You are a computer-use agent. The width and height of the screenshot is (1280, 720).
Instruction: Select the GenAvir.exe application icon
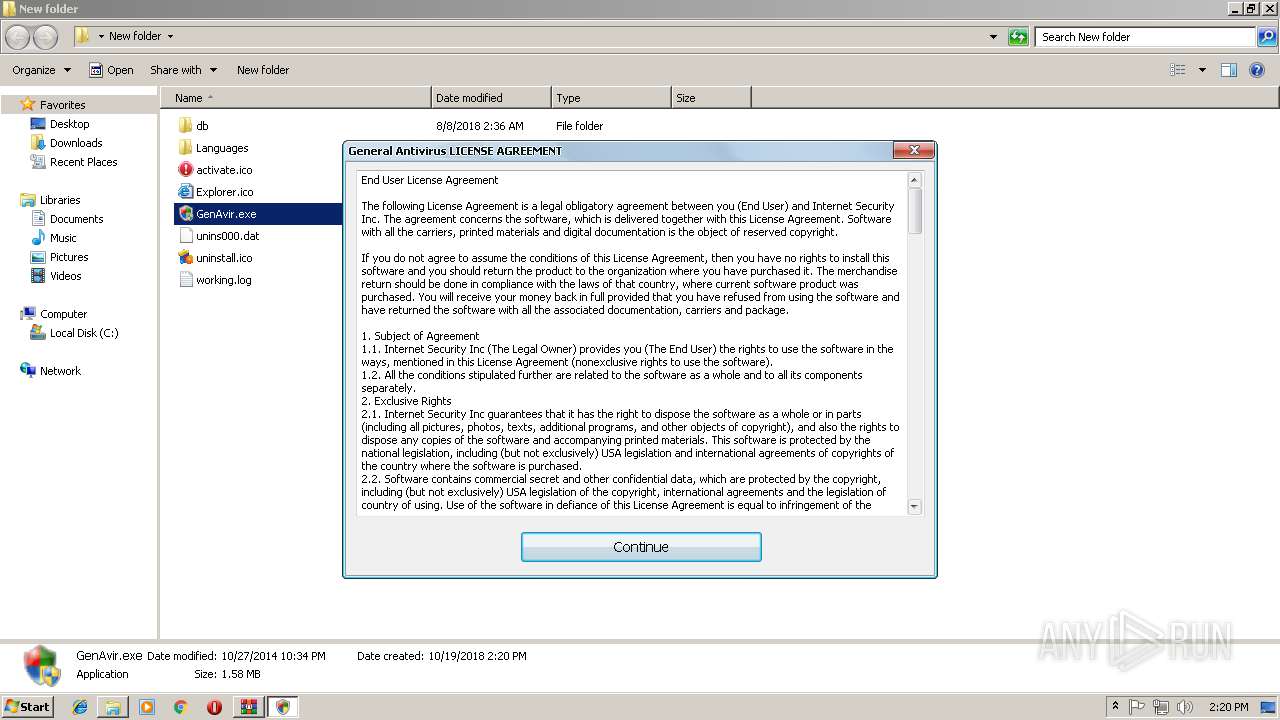coord(185,214)
